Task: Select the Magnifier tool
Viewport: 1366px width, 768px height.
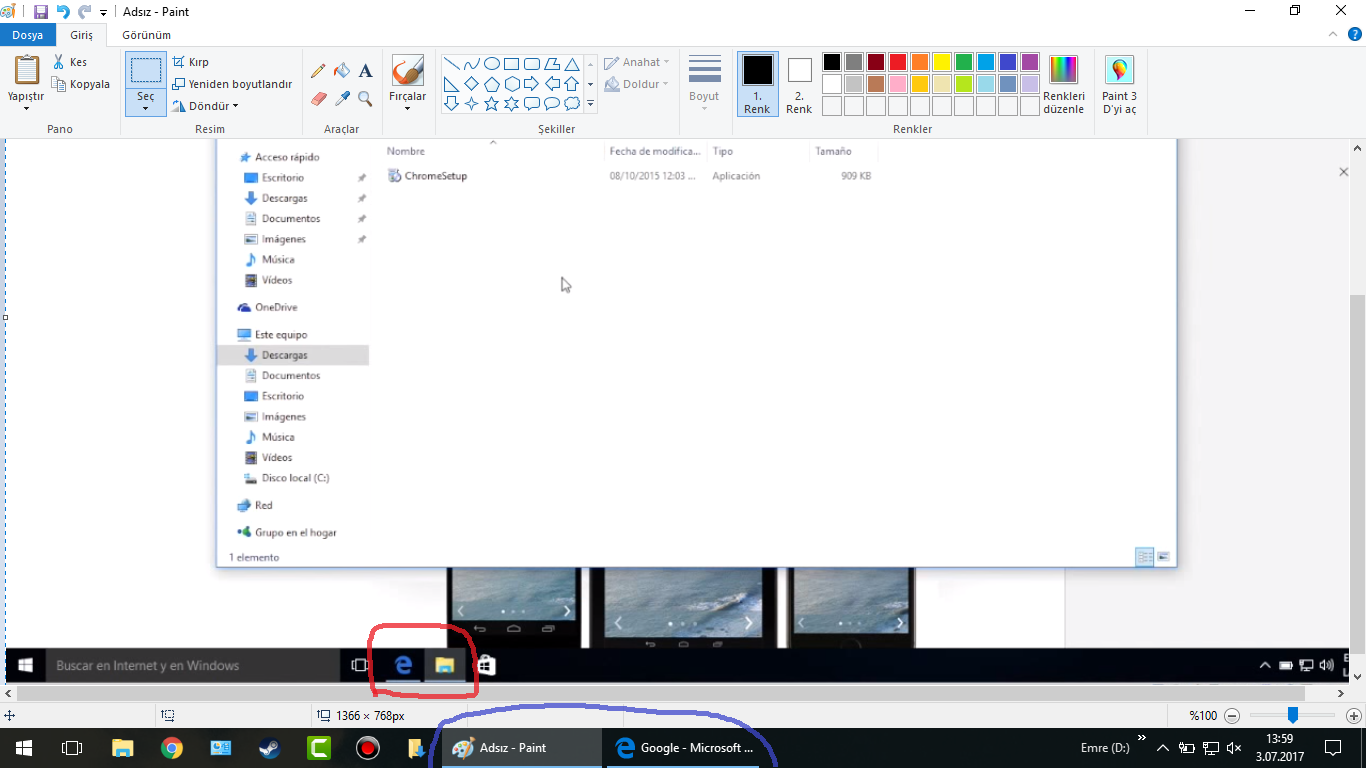Action: (365, 99)
